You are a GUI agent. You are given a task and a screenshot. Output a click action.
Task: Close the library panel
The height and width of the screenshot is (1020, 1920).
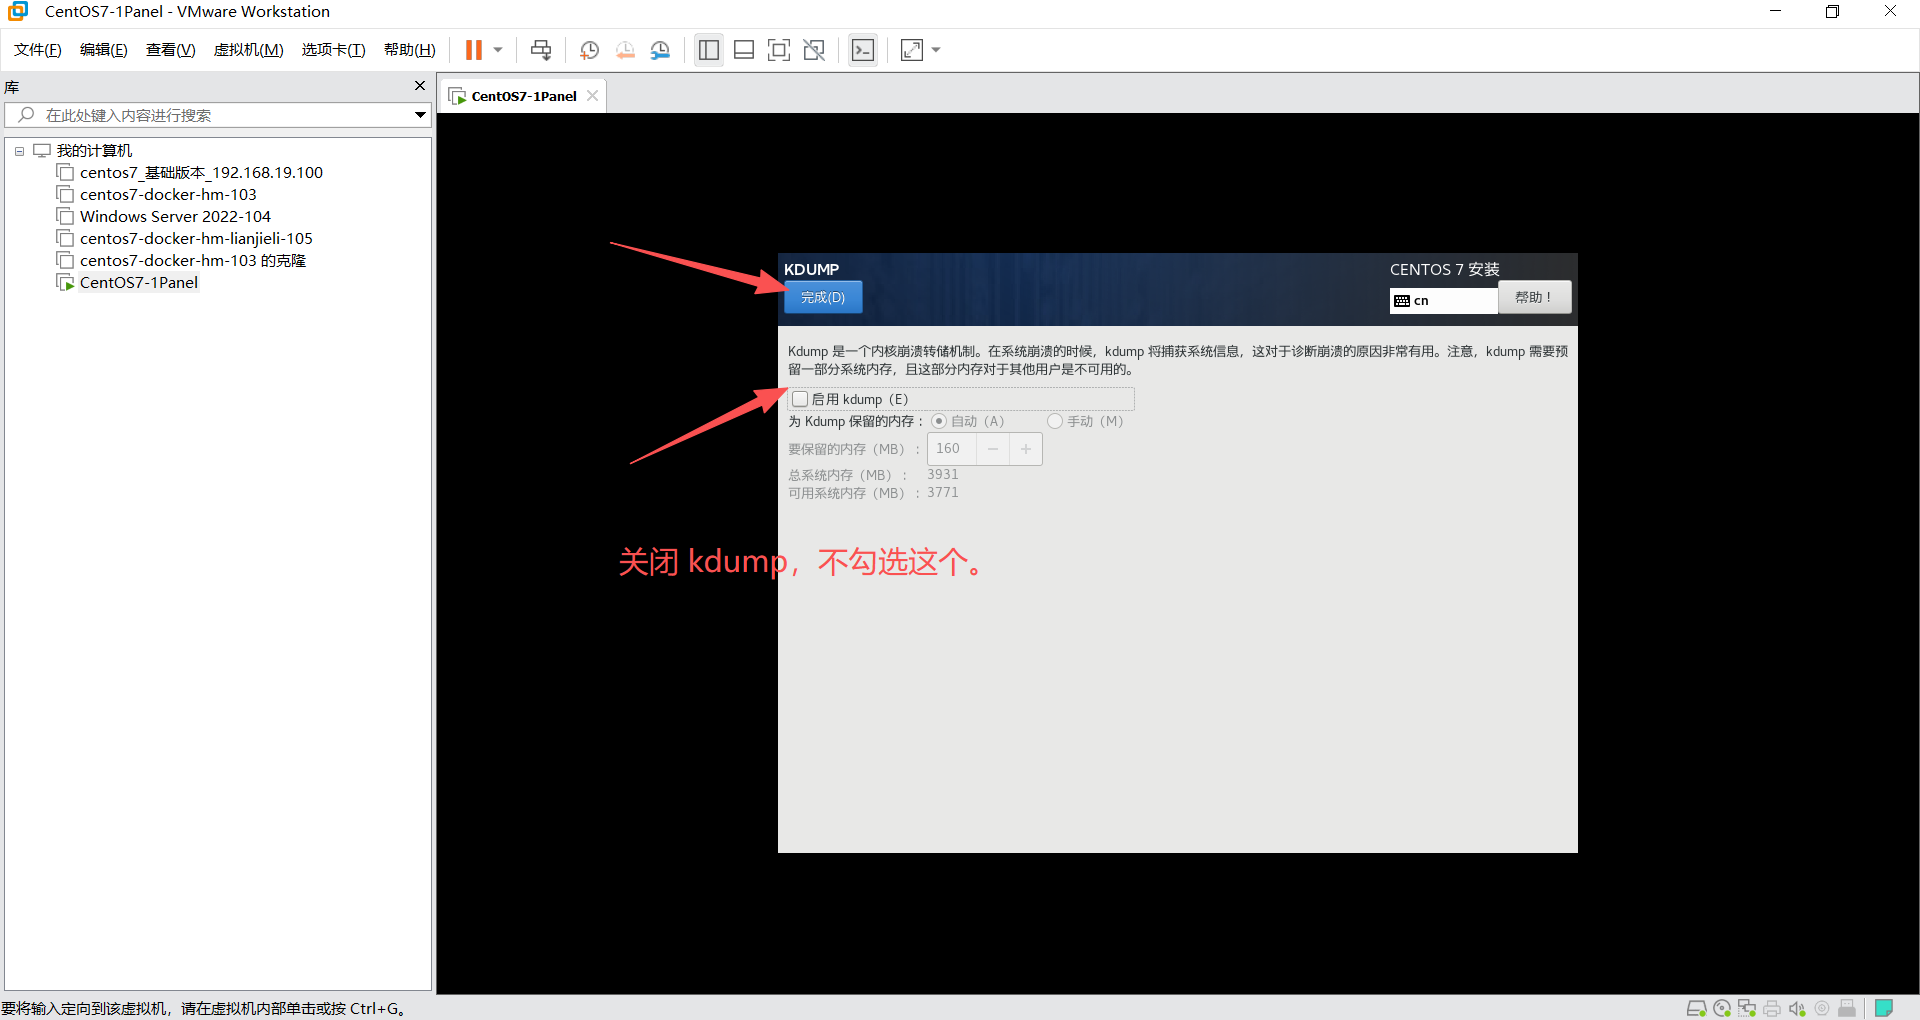point(420,86)
